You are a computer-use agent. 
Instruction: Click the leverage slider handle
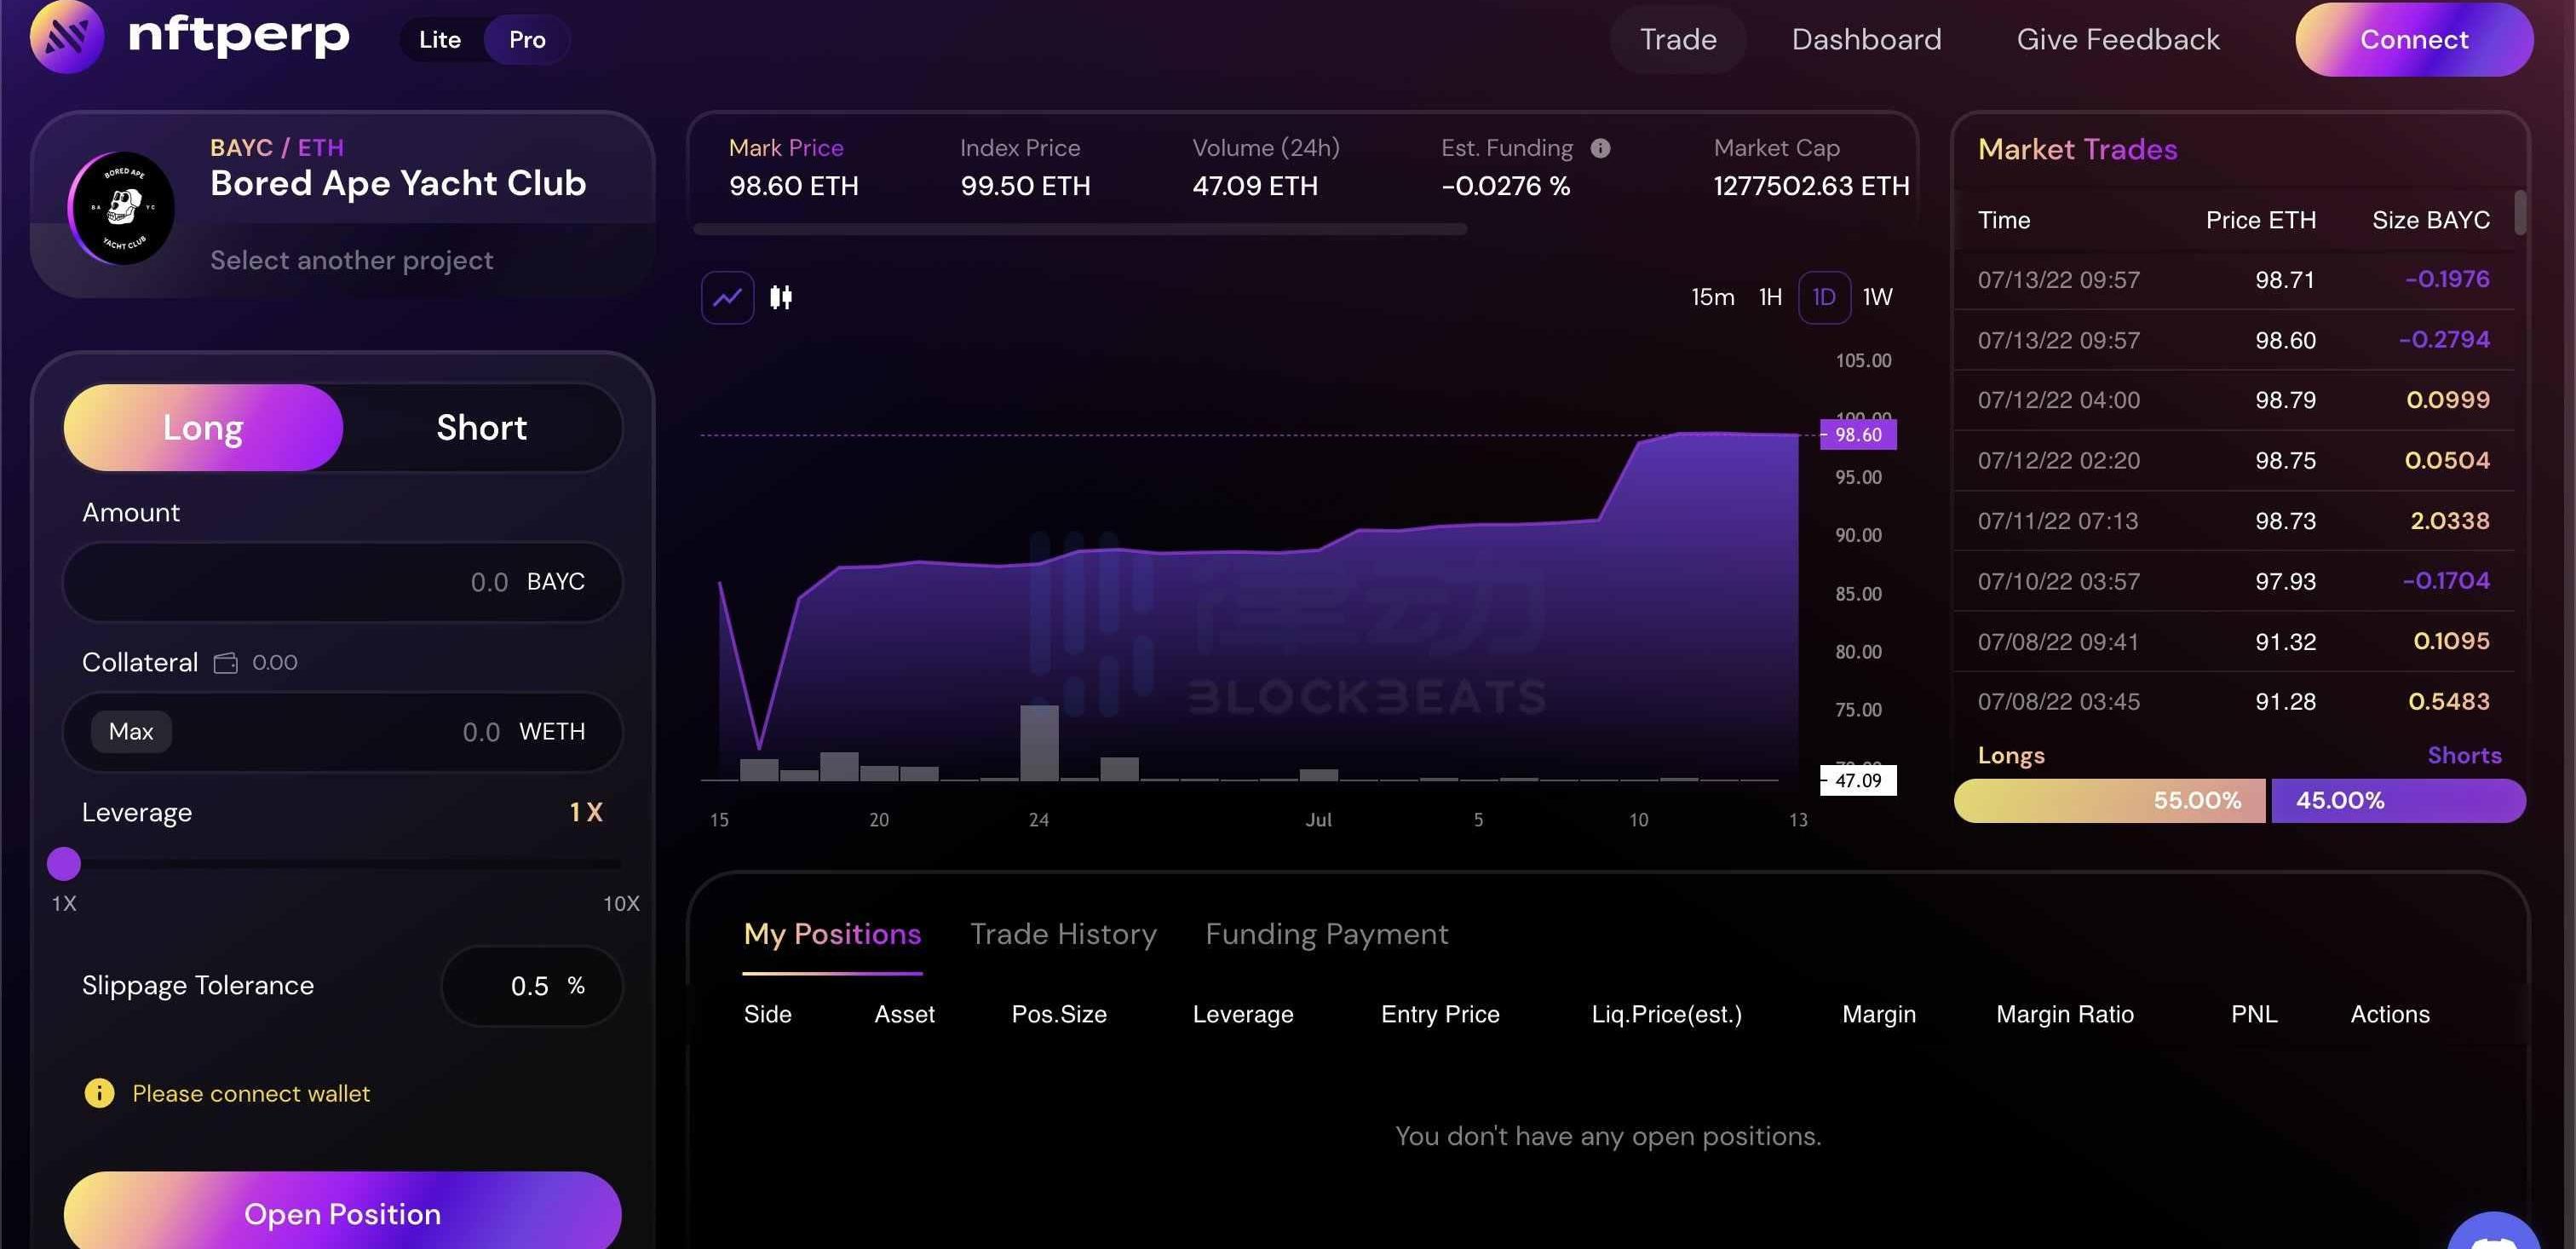coord(64,863)
